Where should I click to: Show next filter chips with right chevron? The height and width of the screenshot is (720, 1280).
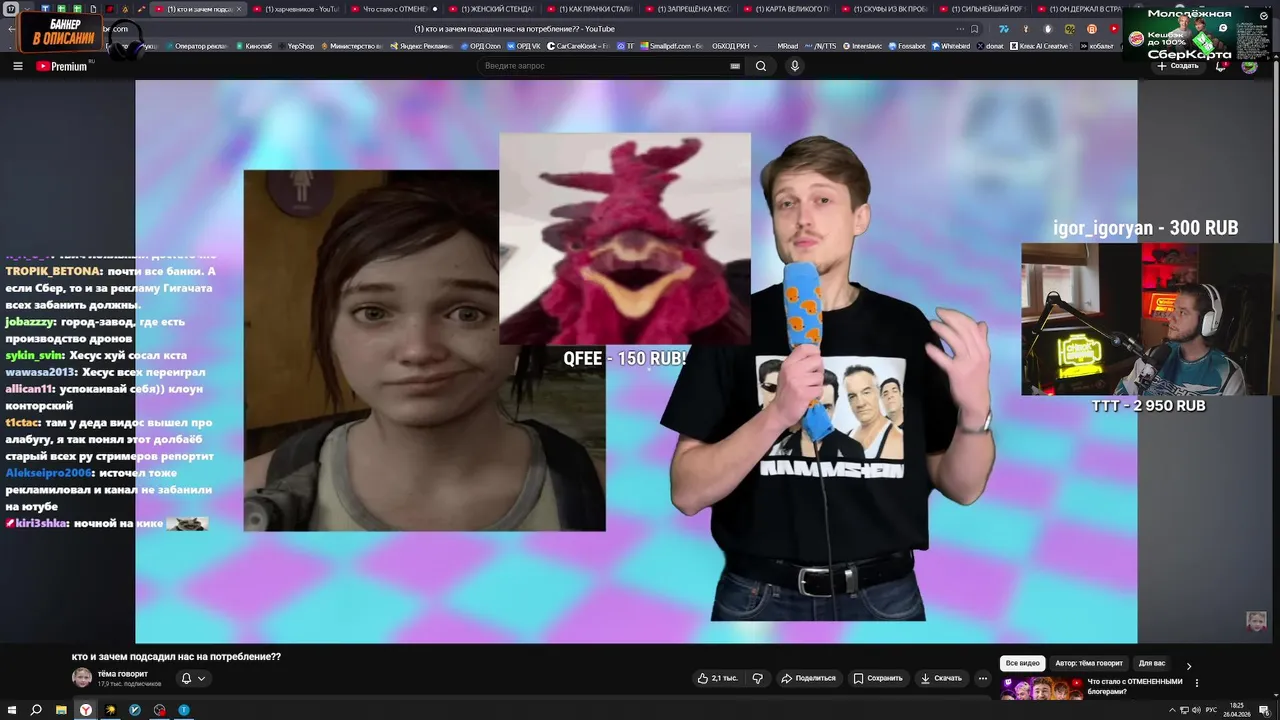[1189, 665]
